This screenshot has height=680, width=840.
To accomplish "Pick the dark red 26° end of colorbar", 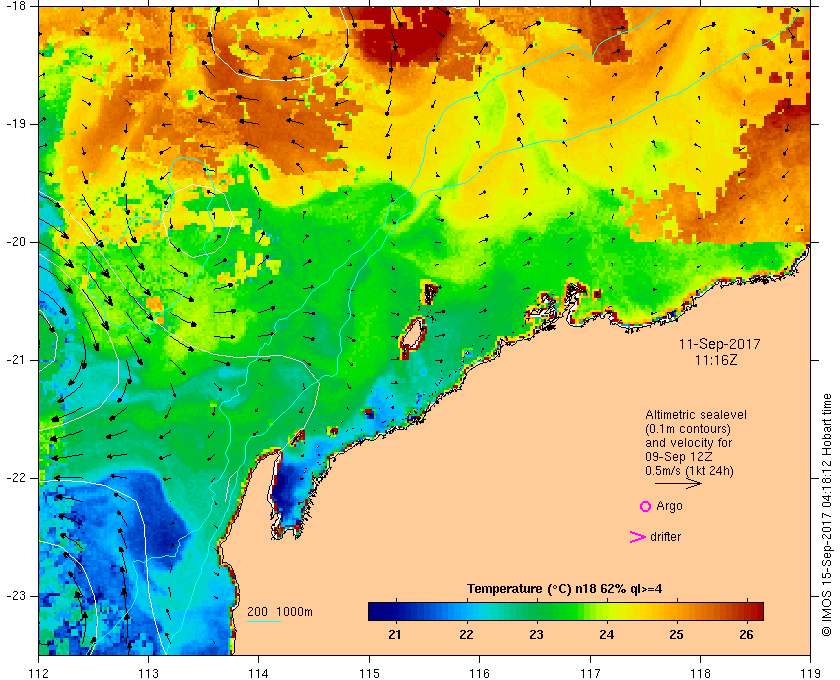I will point(756,611).
